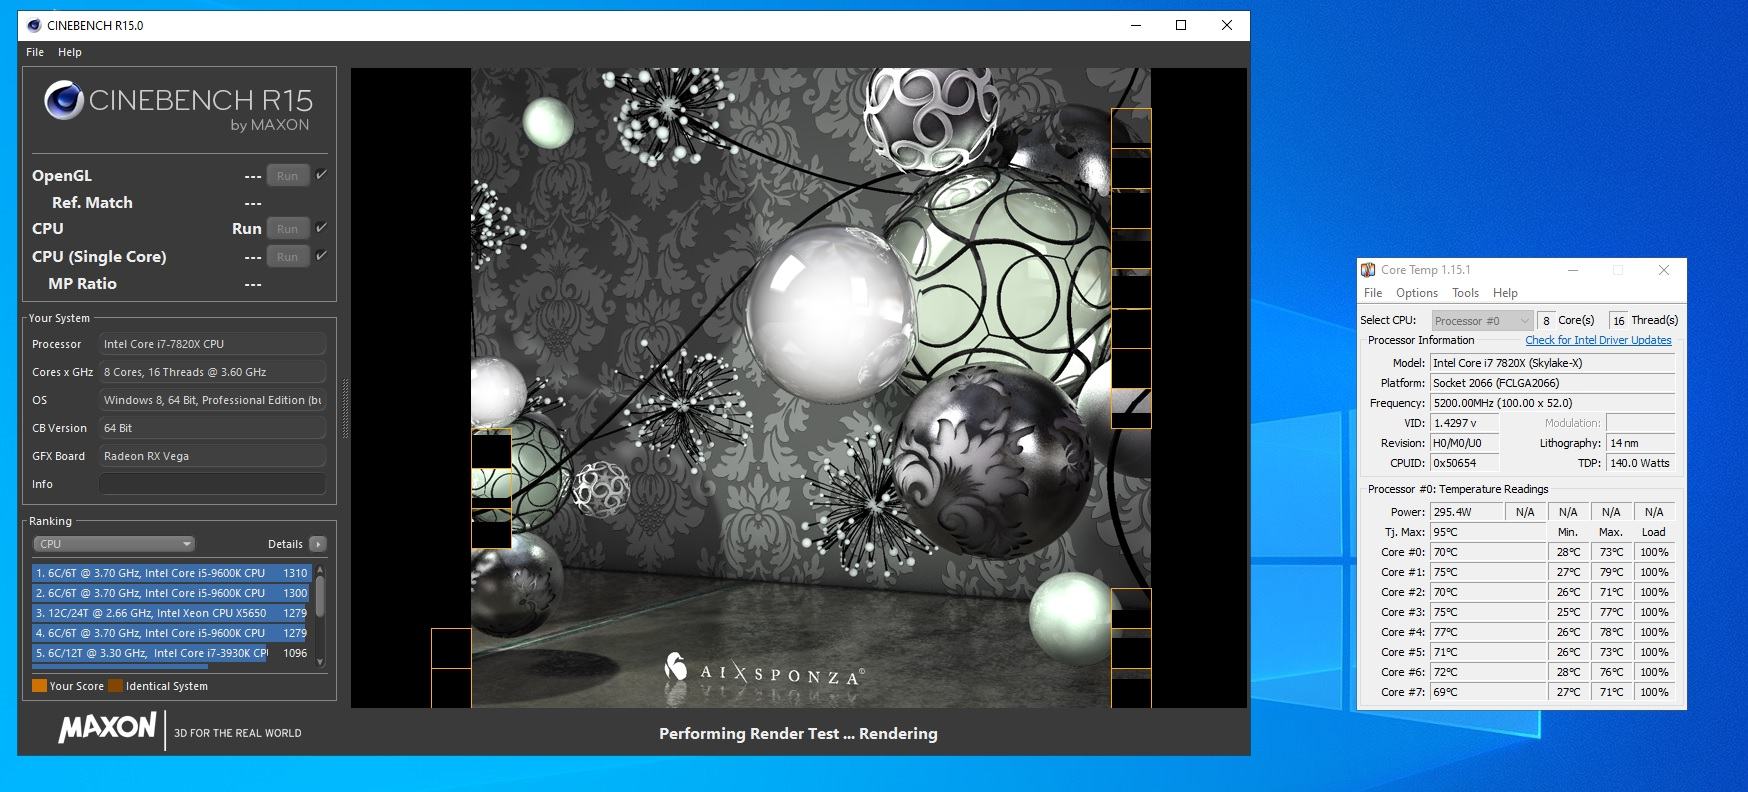Screen dimensions: 1748x792
Task: Click the side panel collapse handle
Action: coord(345,408)
